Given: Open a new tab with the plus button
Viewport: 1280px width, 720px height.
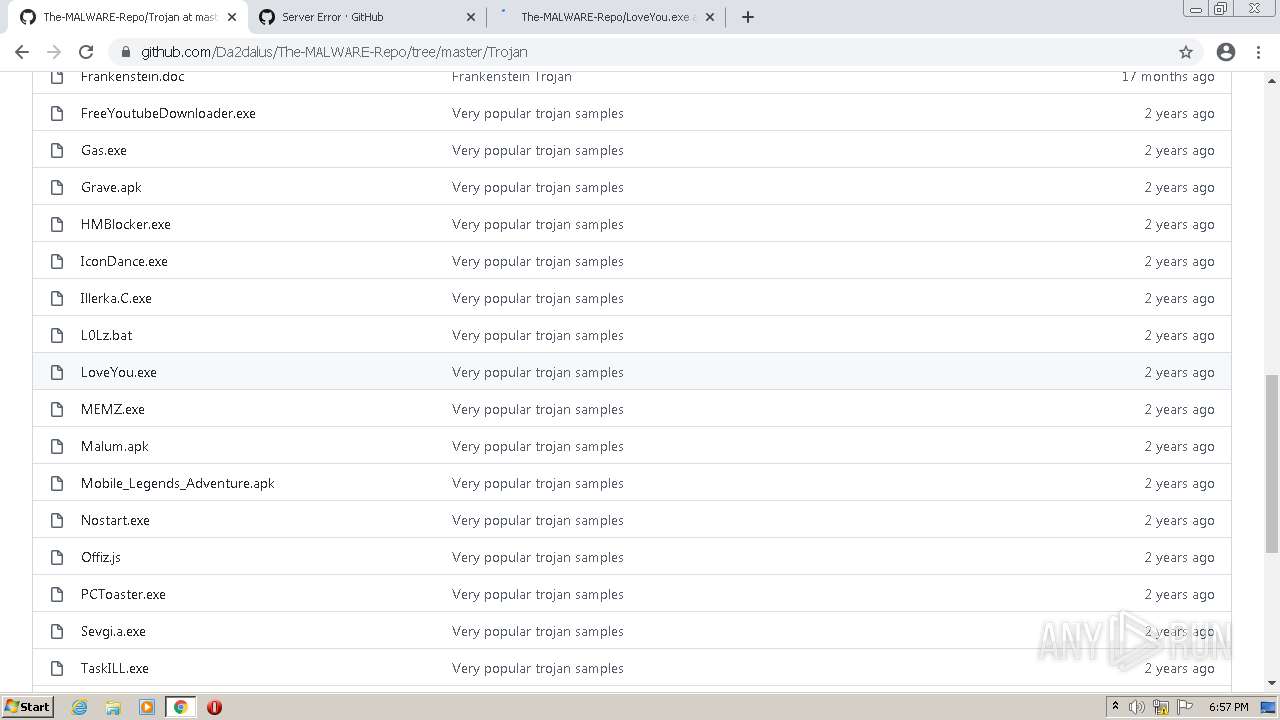Looking at the screenshot, I should (747, 17).
